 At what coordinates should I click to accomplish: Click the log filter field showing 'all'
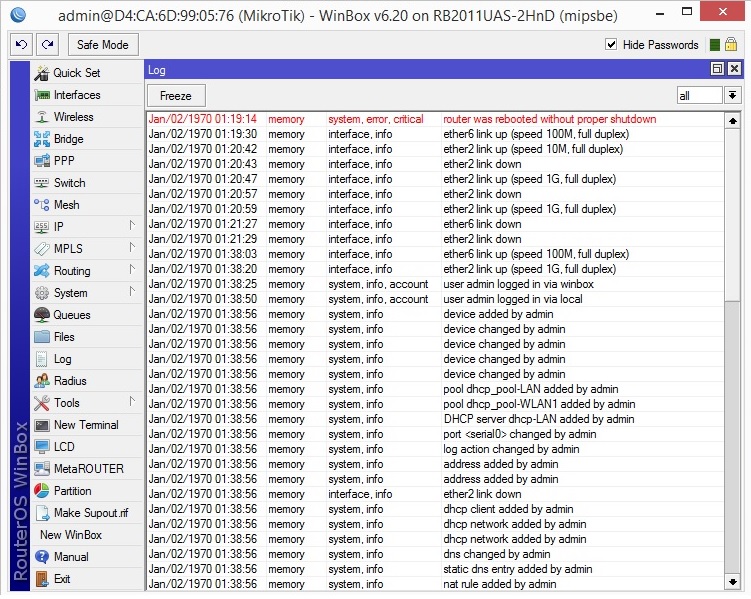tap(699, 95)
